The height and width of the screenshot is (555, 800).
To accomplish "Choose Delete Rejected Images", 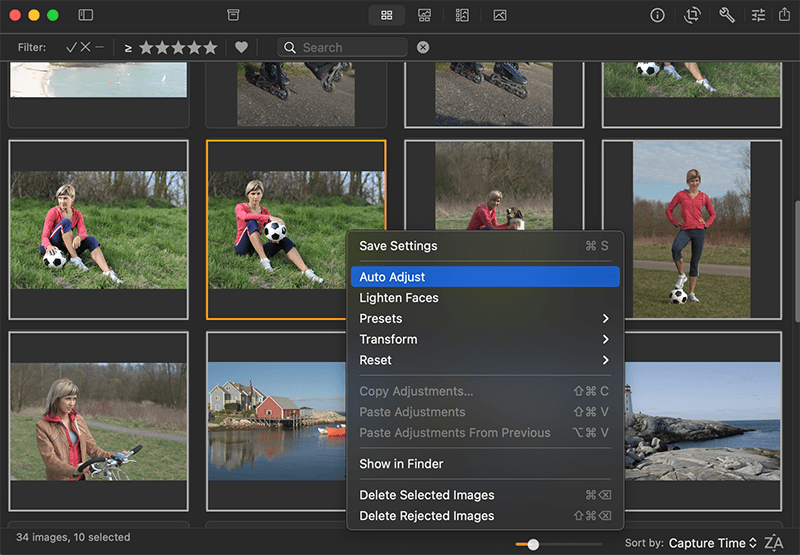I will pos(485,516).
